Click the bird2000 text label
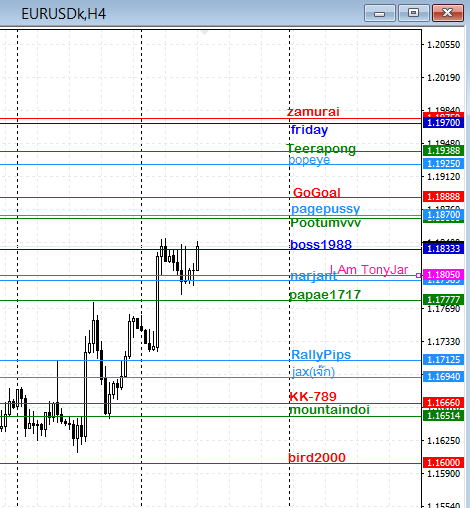The image size is (470, 508). coord(317,458)
